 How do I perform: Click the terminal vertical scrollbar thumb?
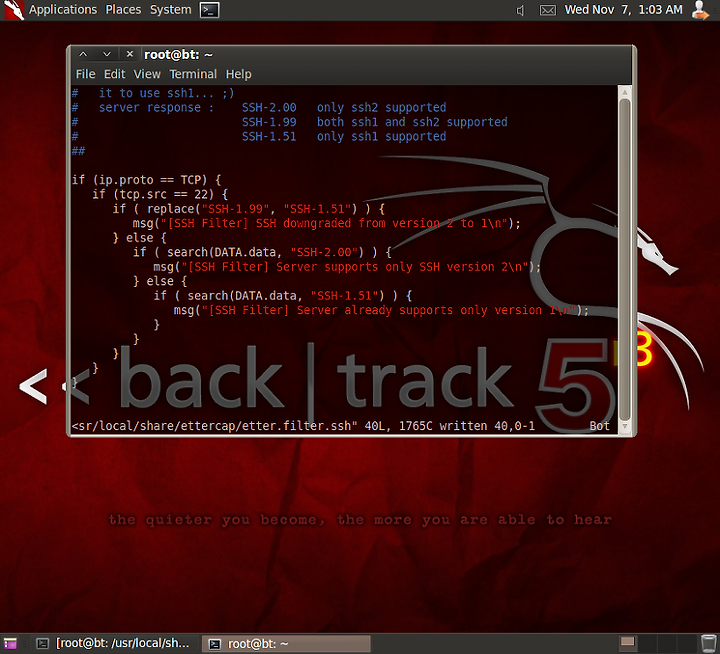(x=624, y=259)
